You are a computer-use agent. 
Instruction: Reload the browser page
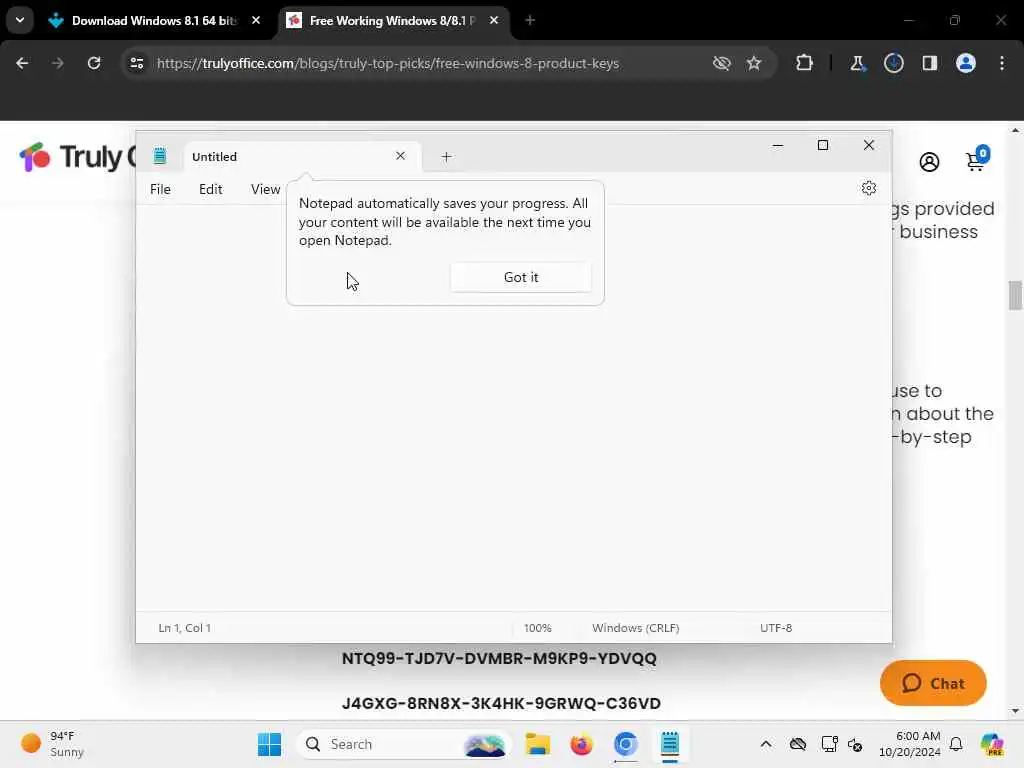(x=94, y=63)
